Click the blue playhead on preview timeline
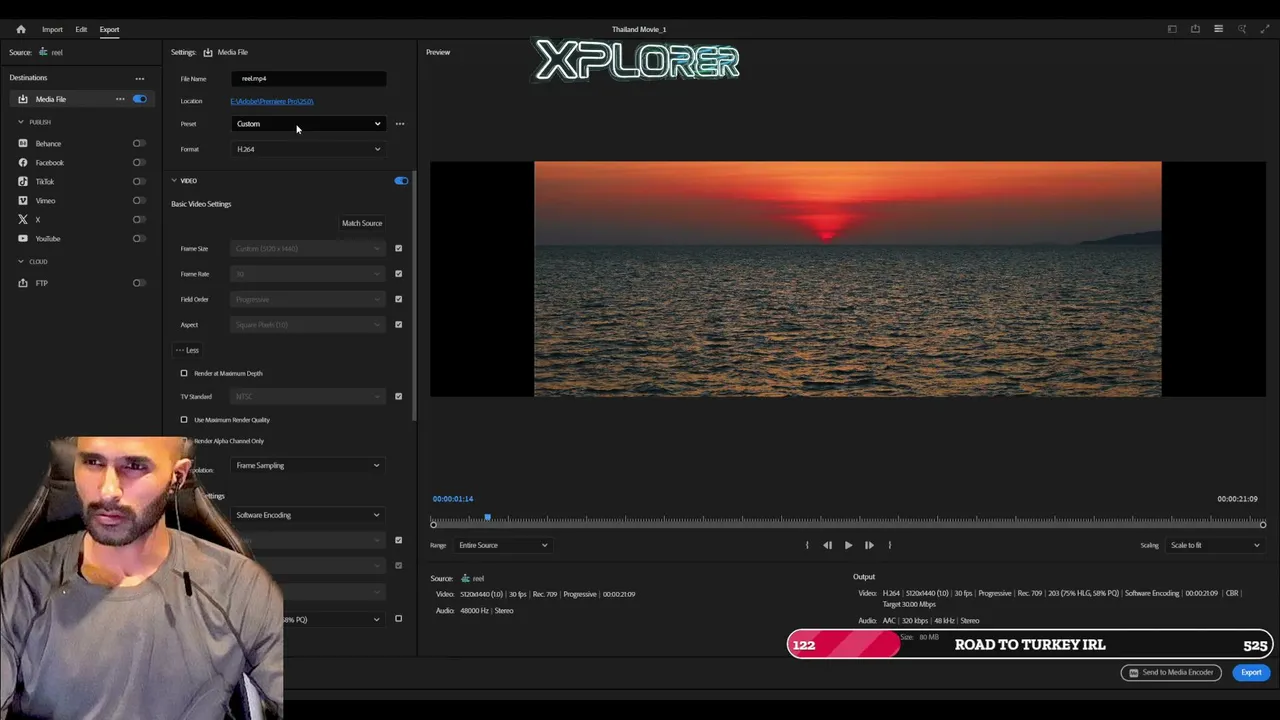Viewport: 1280px width, 720px height. pyautogui.click(x=488, y=518)
